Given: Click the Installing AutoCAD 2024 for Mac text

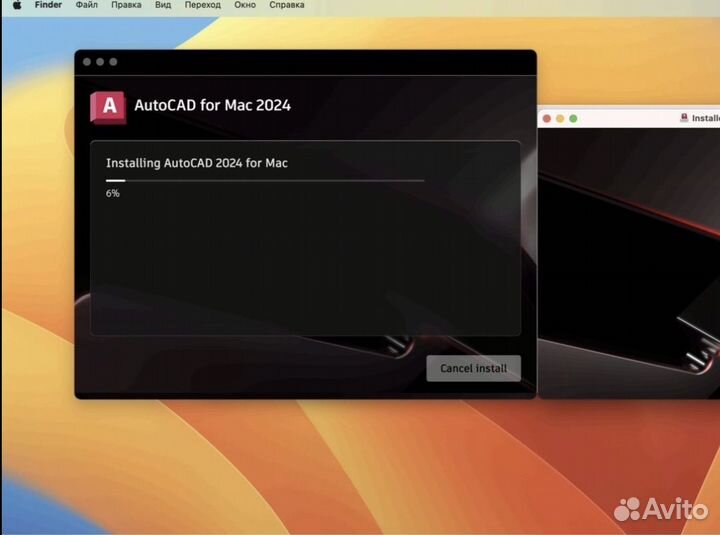Looking at the screenshot, I should tap(197, 163).
